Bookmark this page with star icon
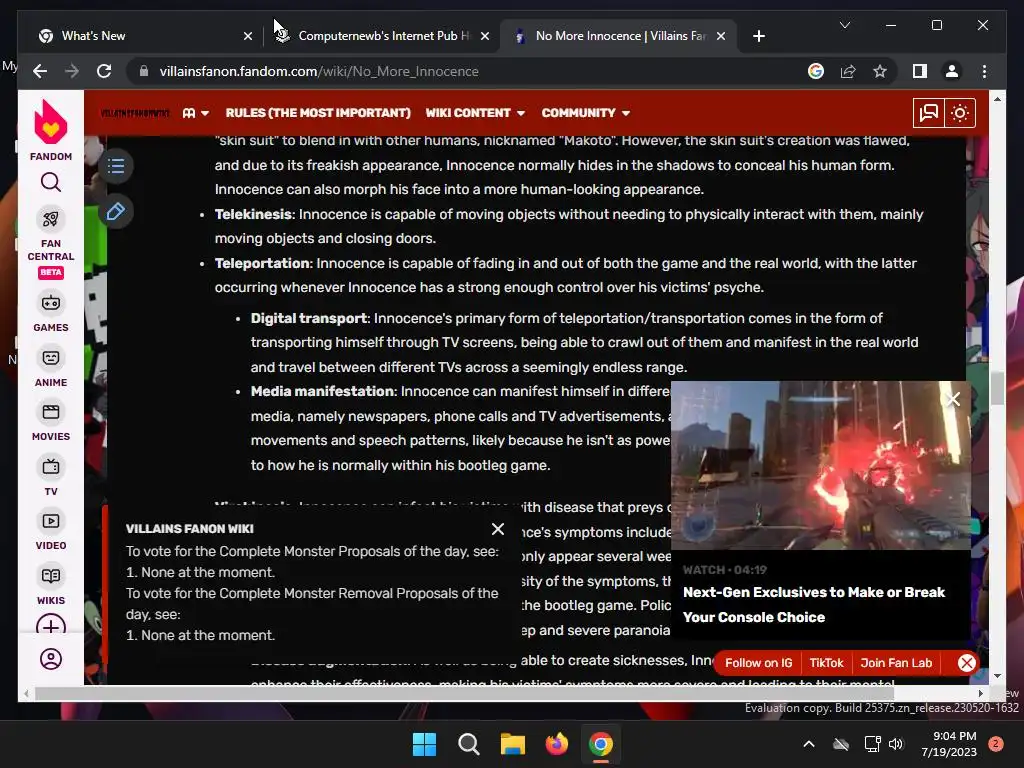1024x768 pixels. click(x=880, y=71)
